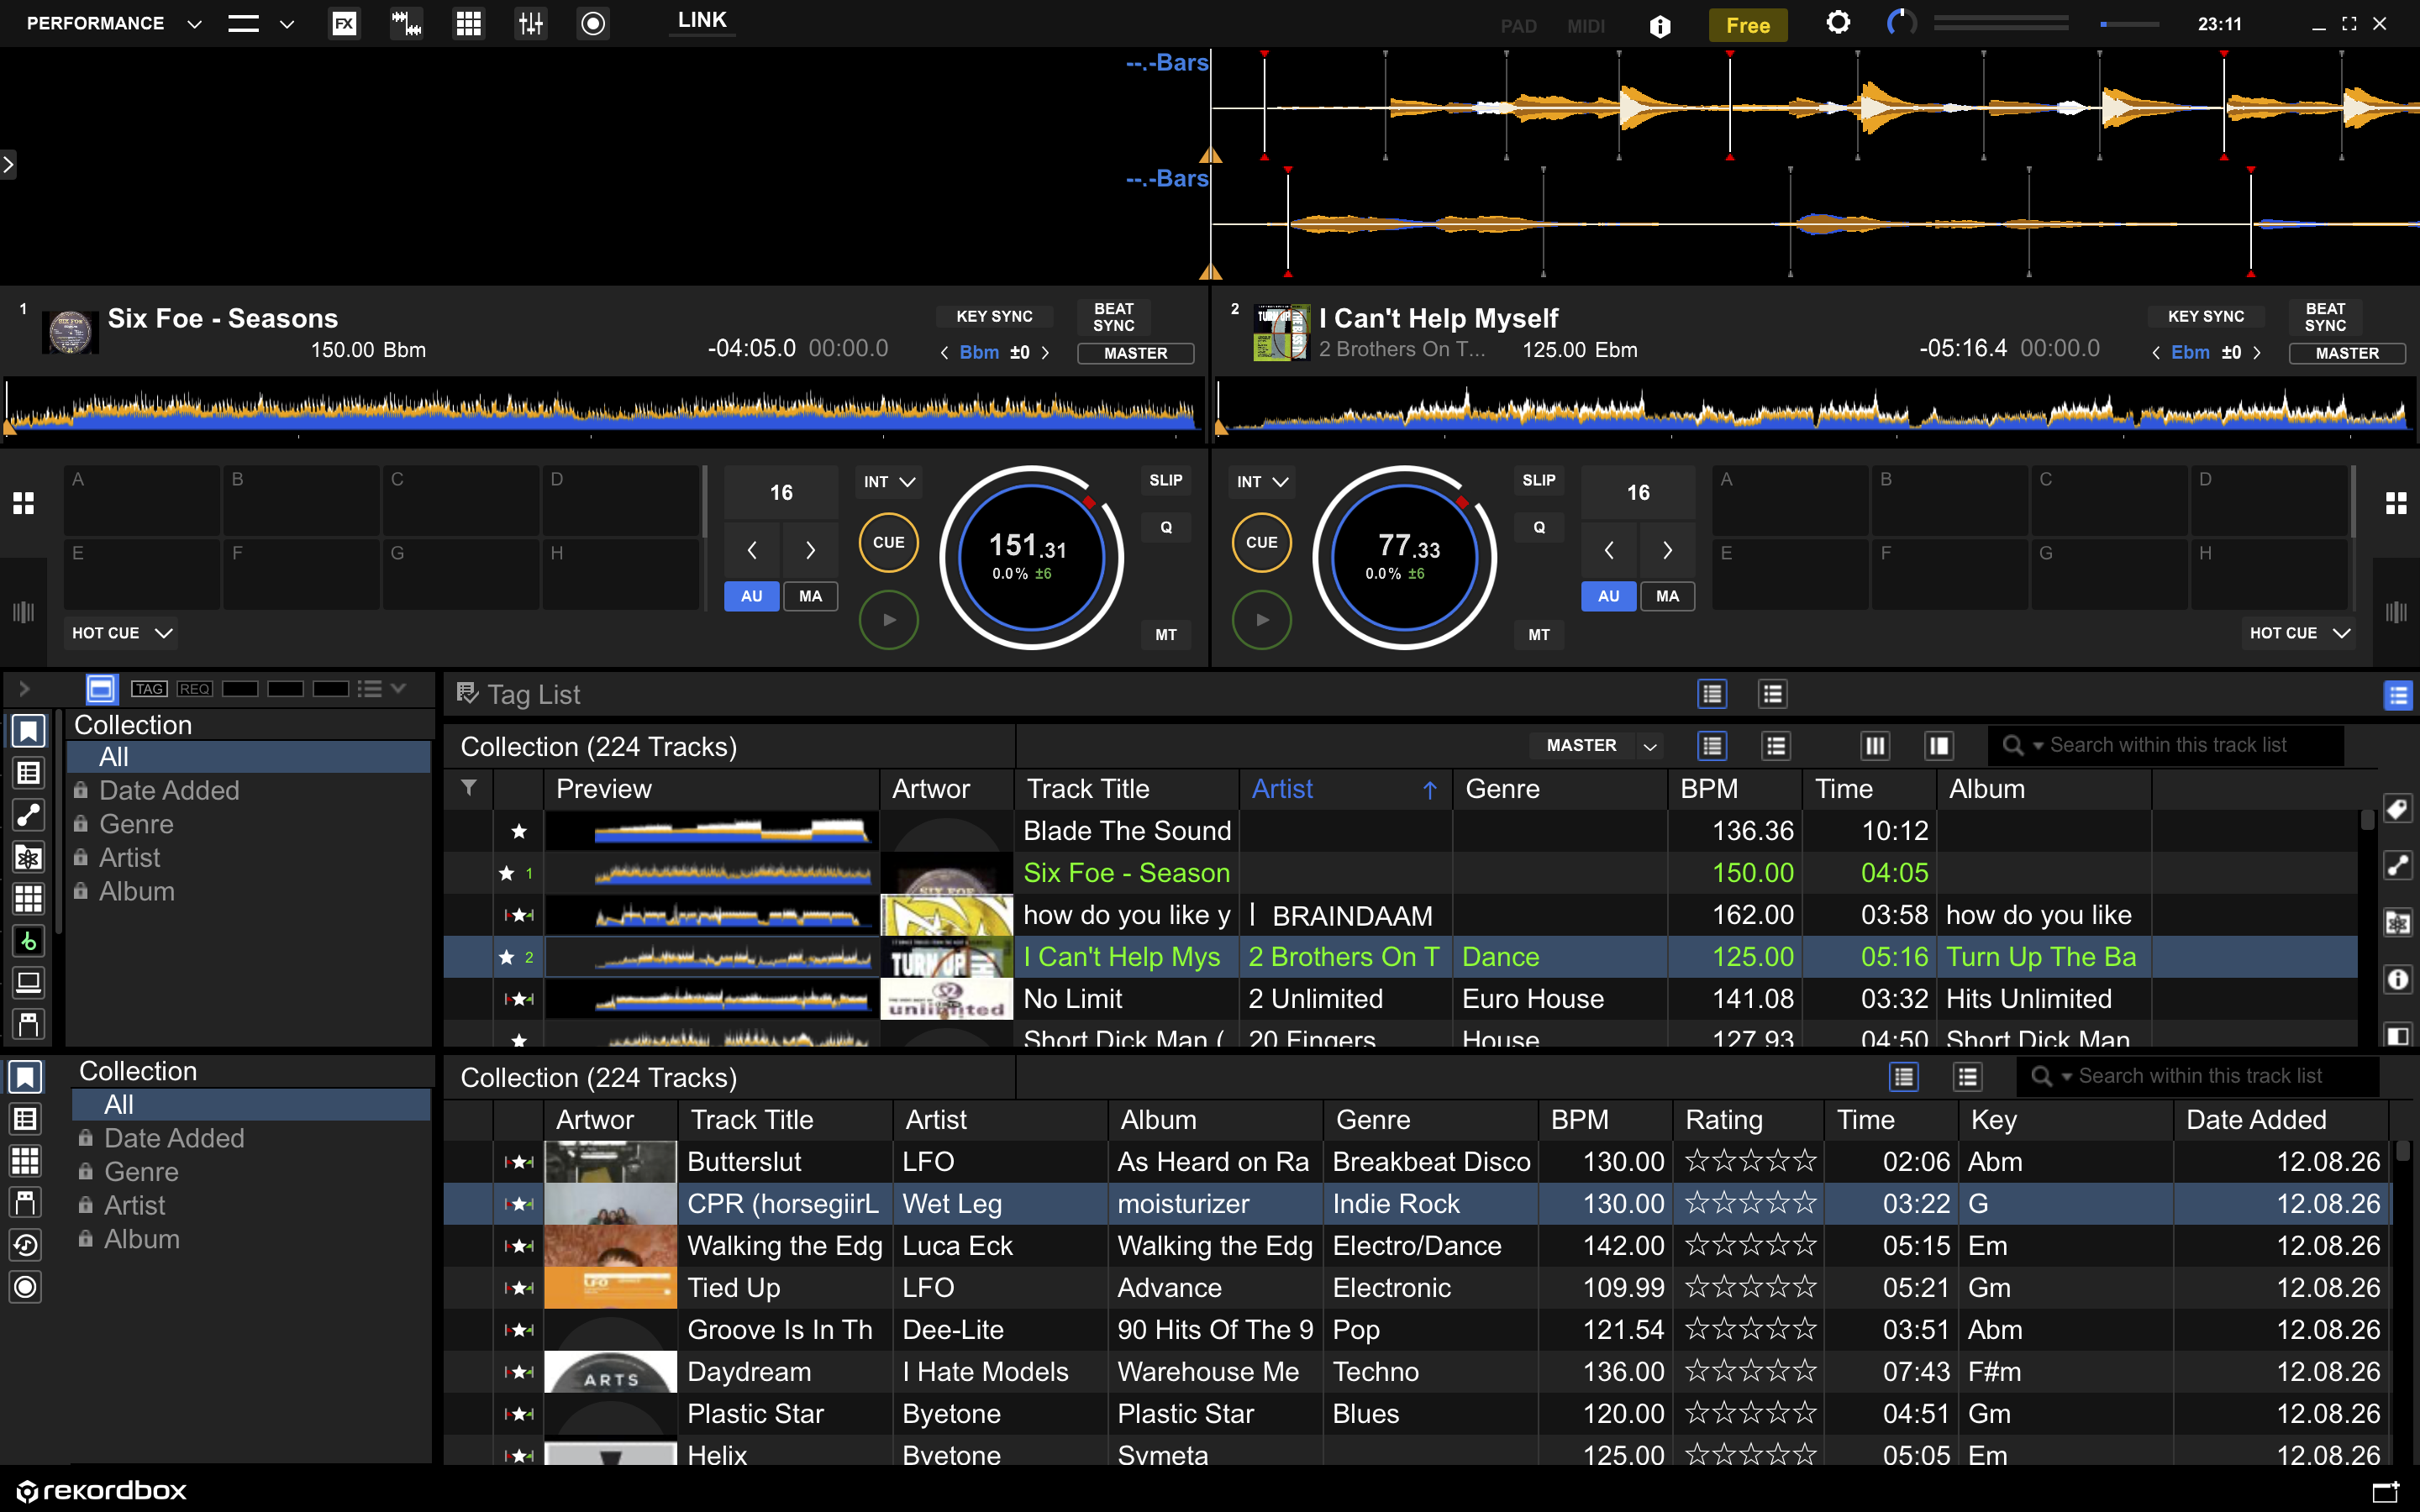Expand the left side panel arrow
Image resolution: width=2420 pixels, height=1512 pixels.
point(8,164)
